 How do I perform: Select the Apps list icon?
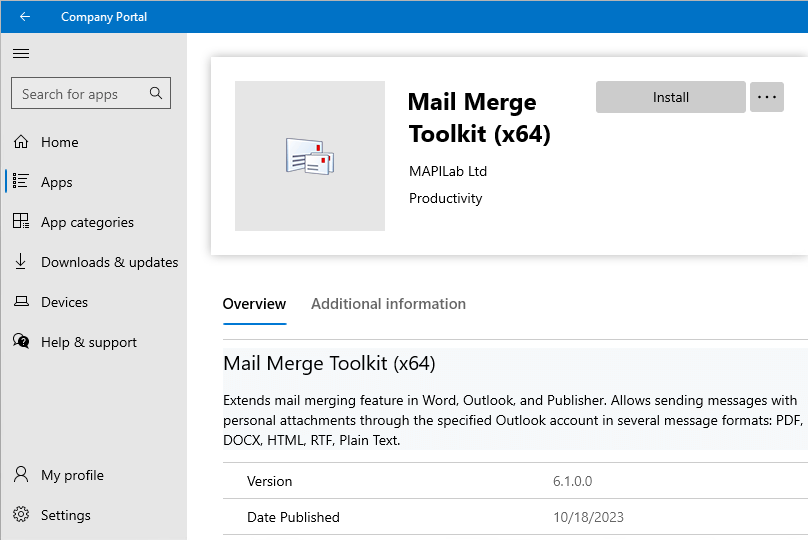pos(21,182)
